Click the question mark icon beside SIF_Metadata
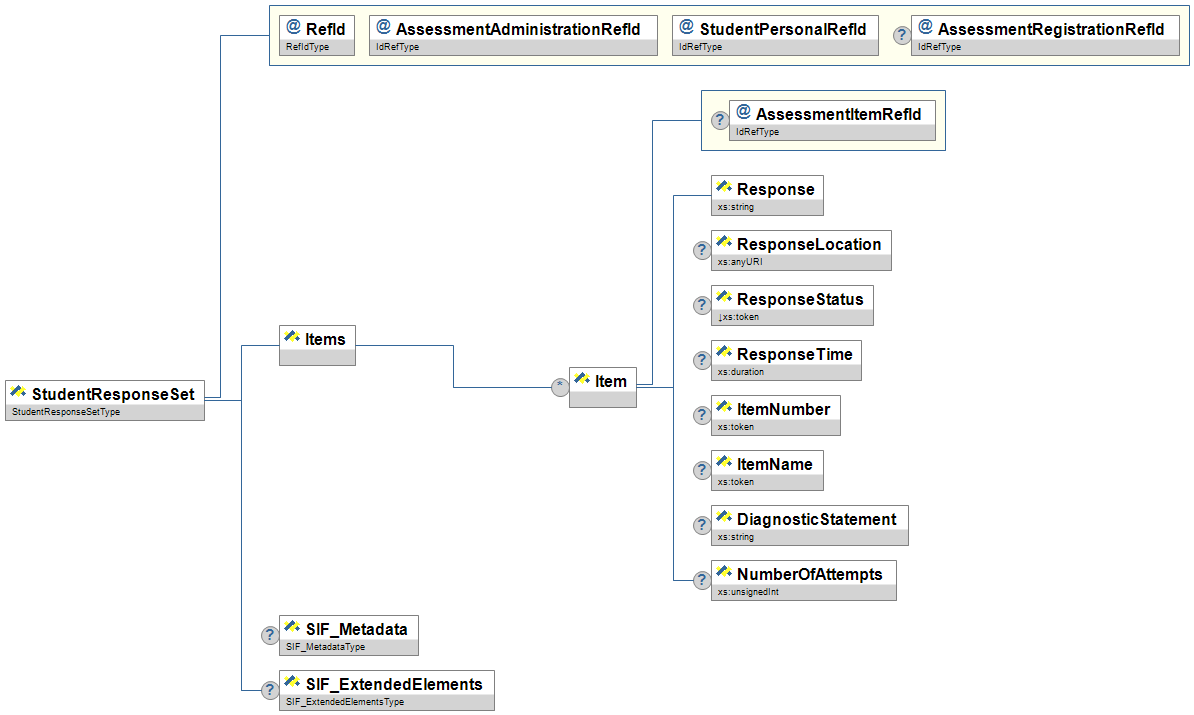Viewport: 1194px width, 715px height. pos(269,635)
